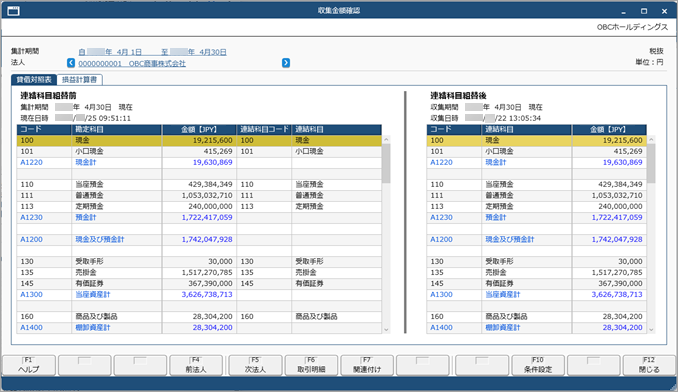Select the 当座預金 row in the right table
Screen dimensions: 678x392
coord(537,185)
